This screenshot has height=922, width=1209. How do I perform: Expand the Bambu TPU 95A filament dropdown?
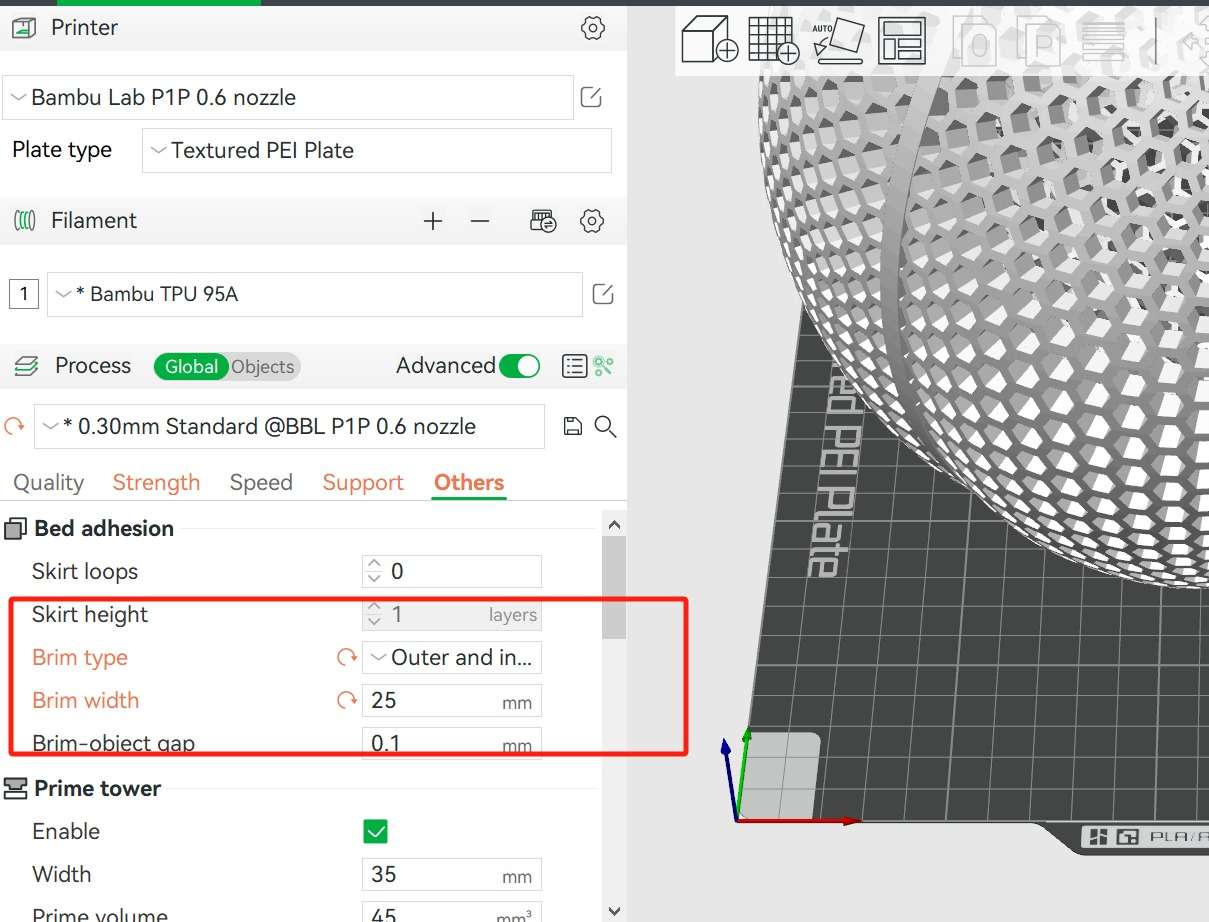[314, 295]
